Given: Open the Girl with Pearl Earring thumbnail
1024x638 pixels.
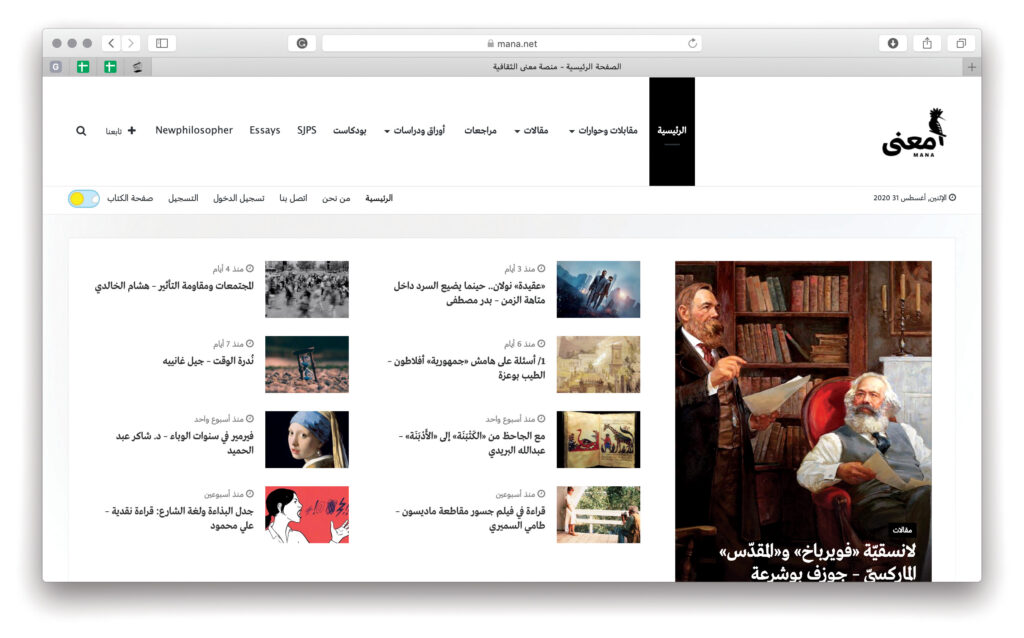Looking at the screenshot, I should [x=307, y=440].
